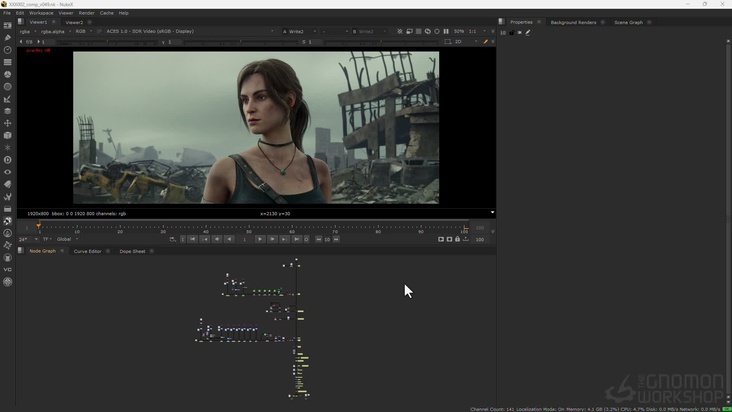This screenshot has height=412, width=732.
Task: Toggle the viewer clipping warning icon
Action: [x=400, y=31]
